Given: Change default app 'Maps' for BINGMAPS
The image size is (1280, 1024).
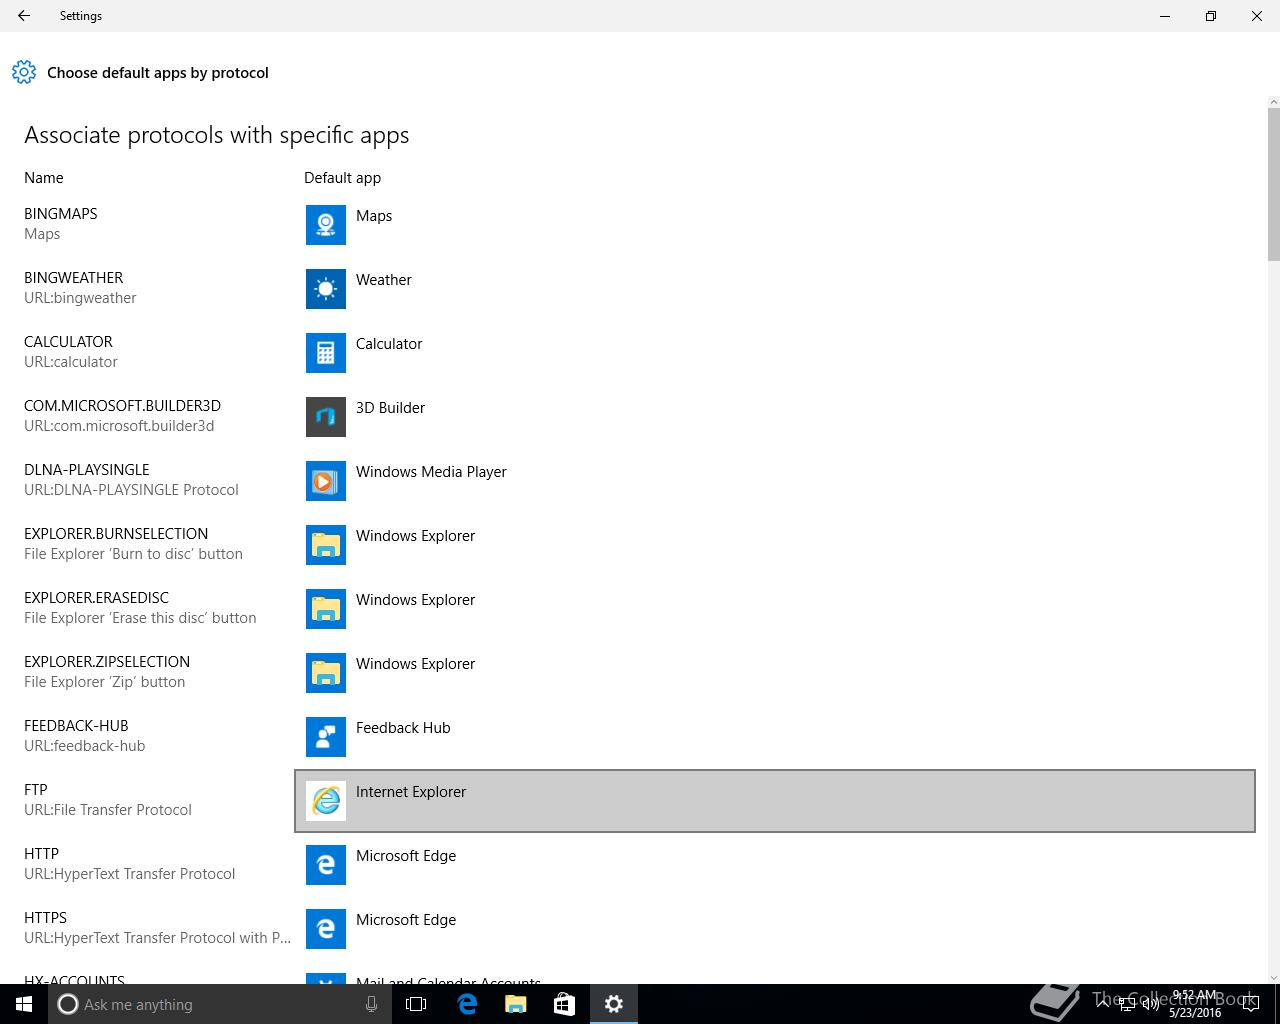Looking at the screenshot, I should (x=374, y=216).
